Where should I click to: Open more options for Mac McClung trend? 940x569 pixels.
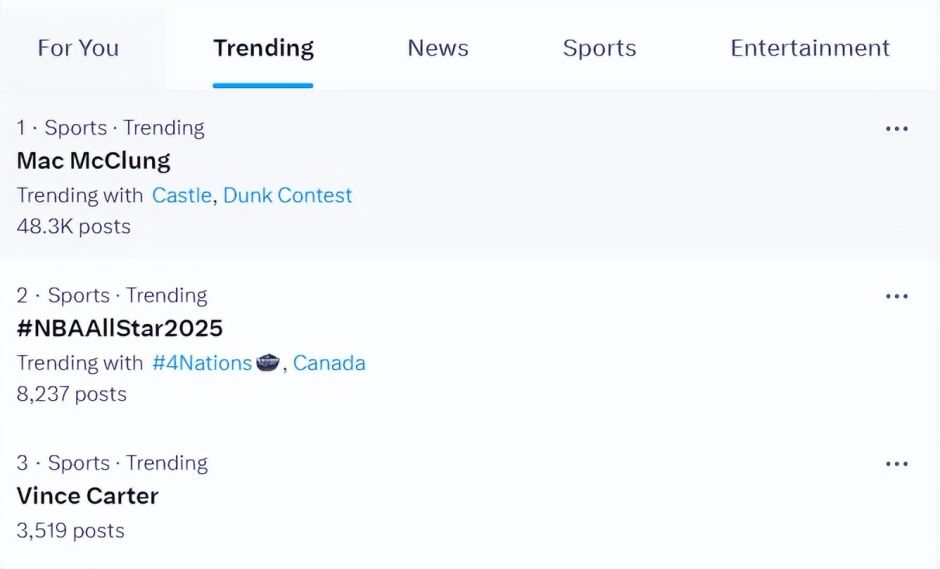[x=896, y=128]
